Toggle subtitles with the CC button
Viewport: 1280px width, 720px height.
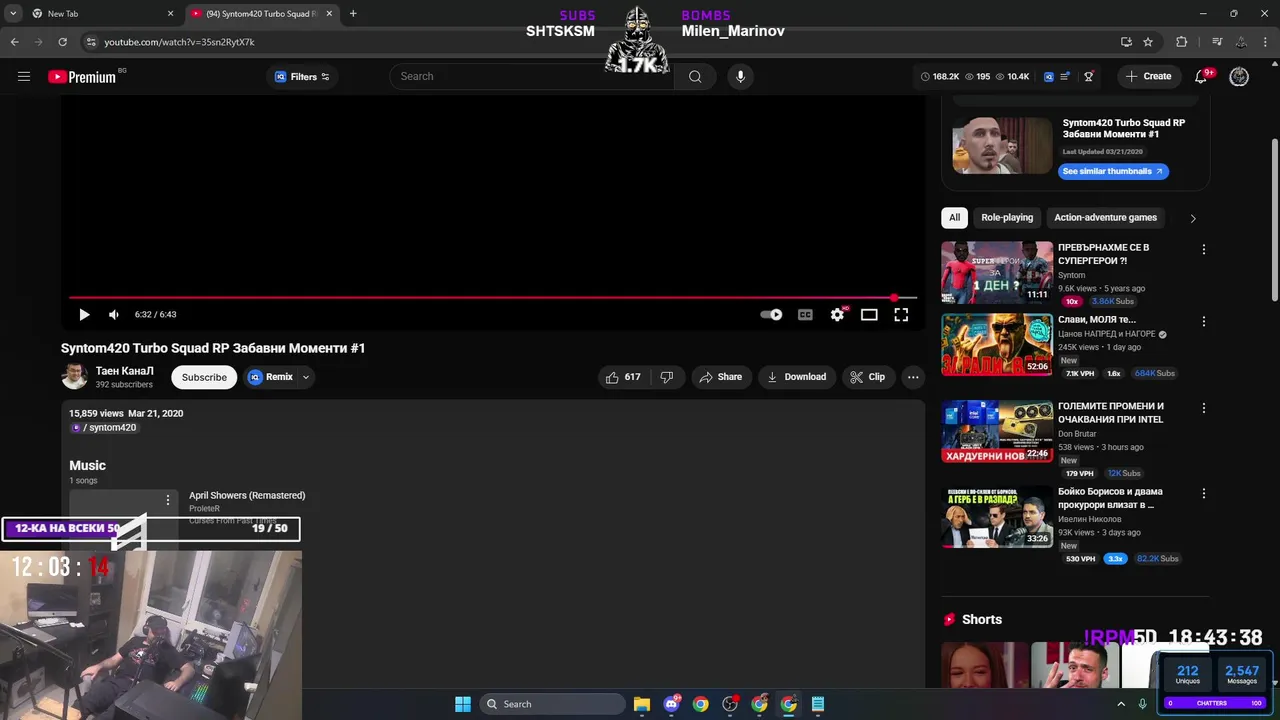click(805, 314)
